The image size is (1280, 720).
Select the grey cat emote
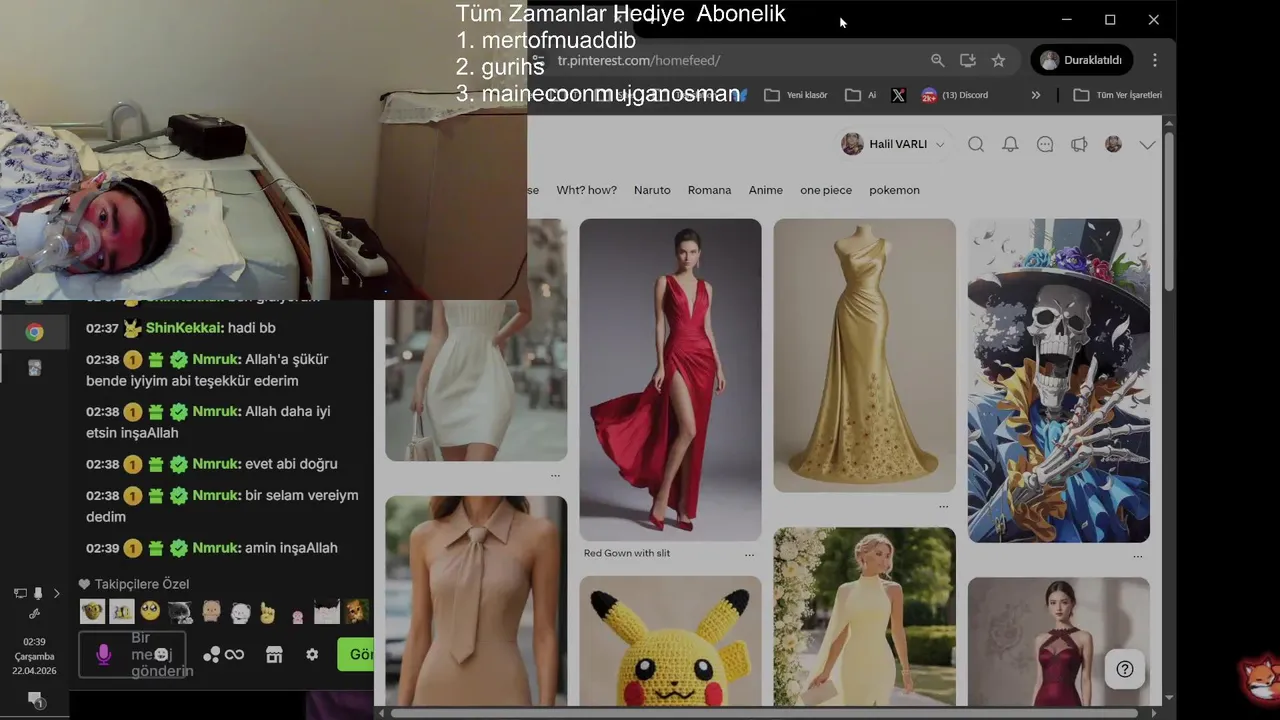181,611
